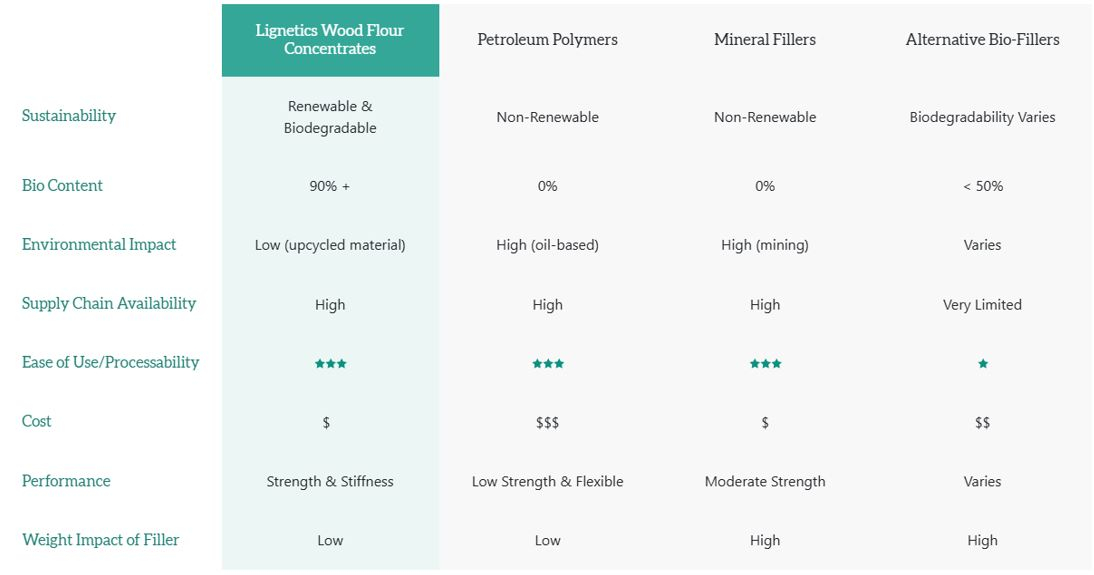The width and height of the screenshot is (1094, 575).
Task: Click the Supply Chain Availability label
Action: 109,304
